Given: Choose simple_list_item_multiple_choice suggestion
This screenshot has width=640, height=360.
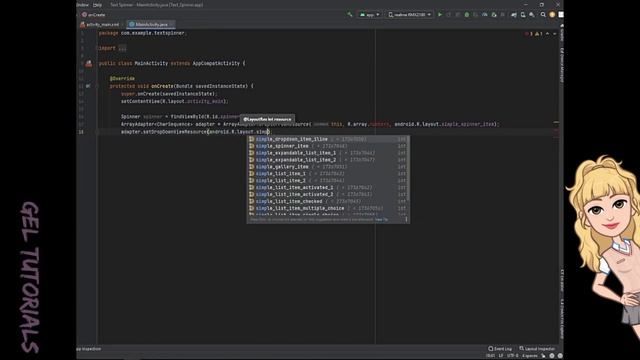Looking at the screenshot, I should (328, 208).
